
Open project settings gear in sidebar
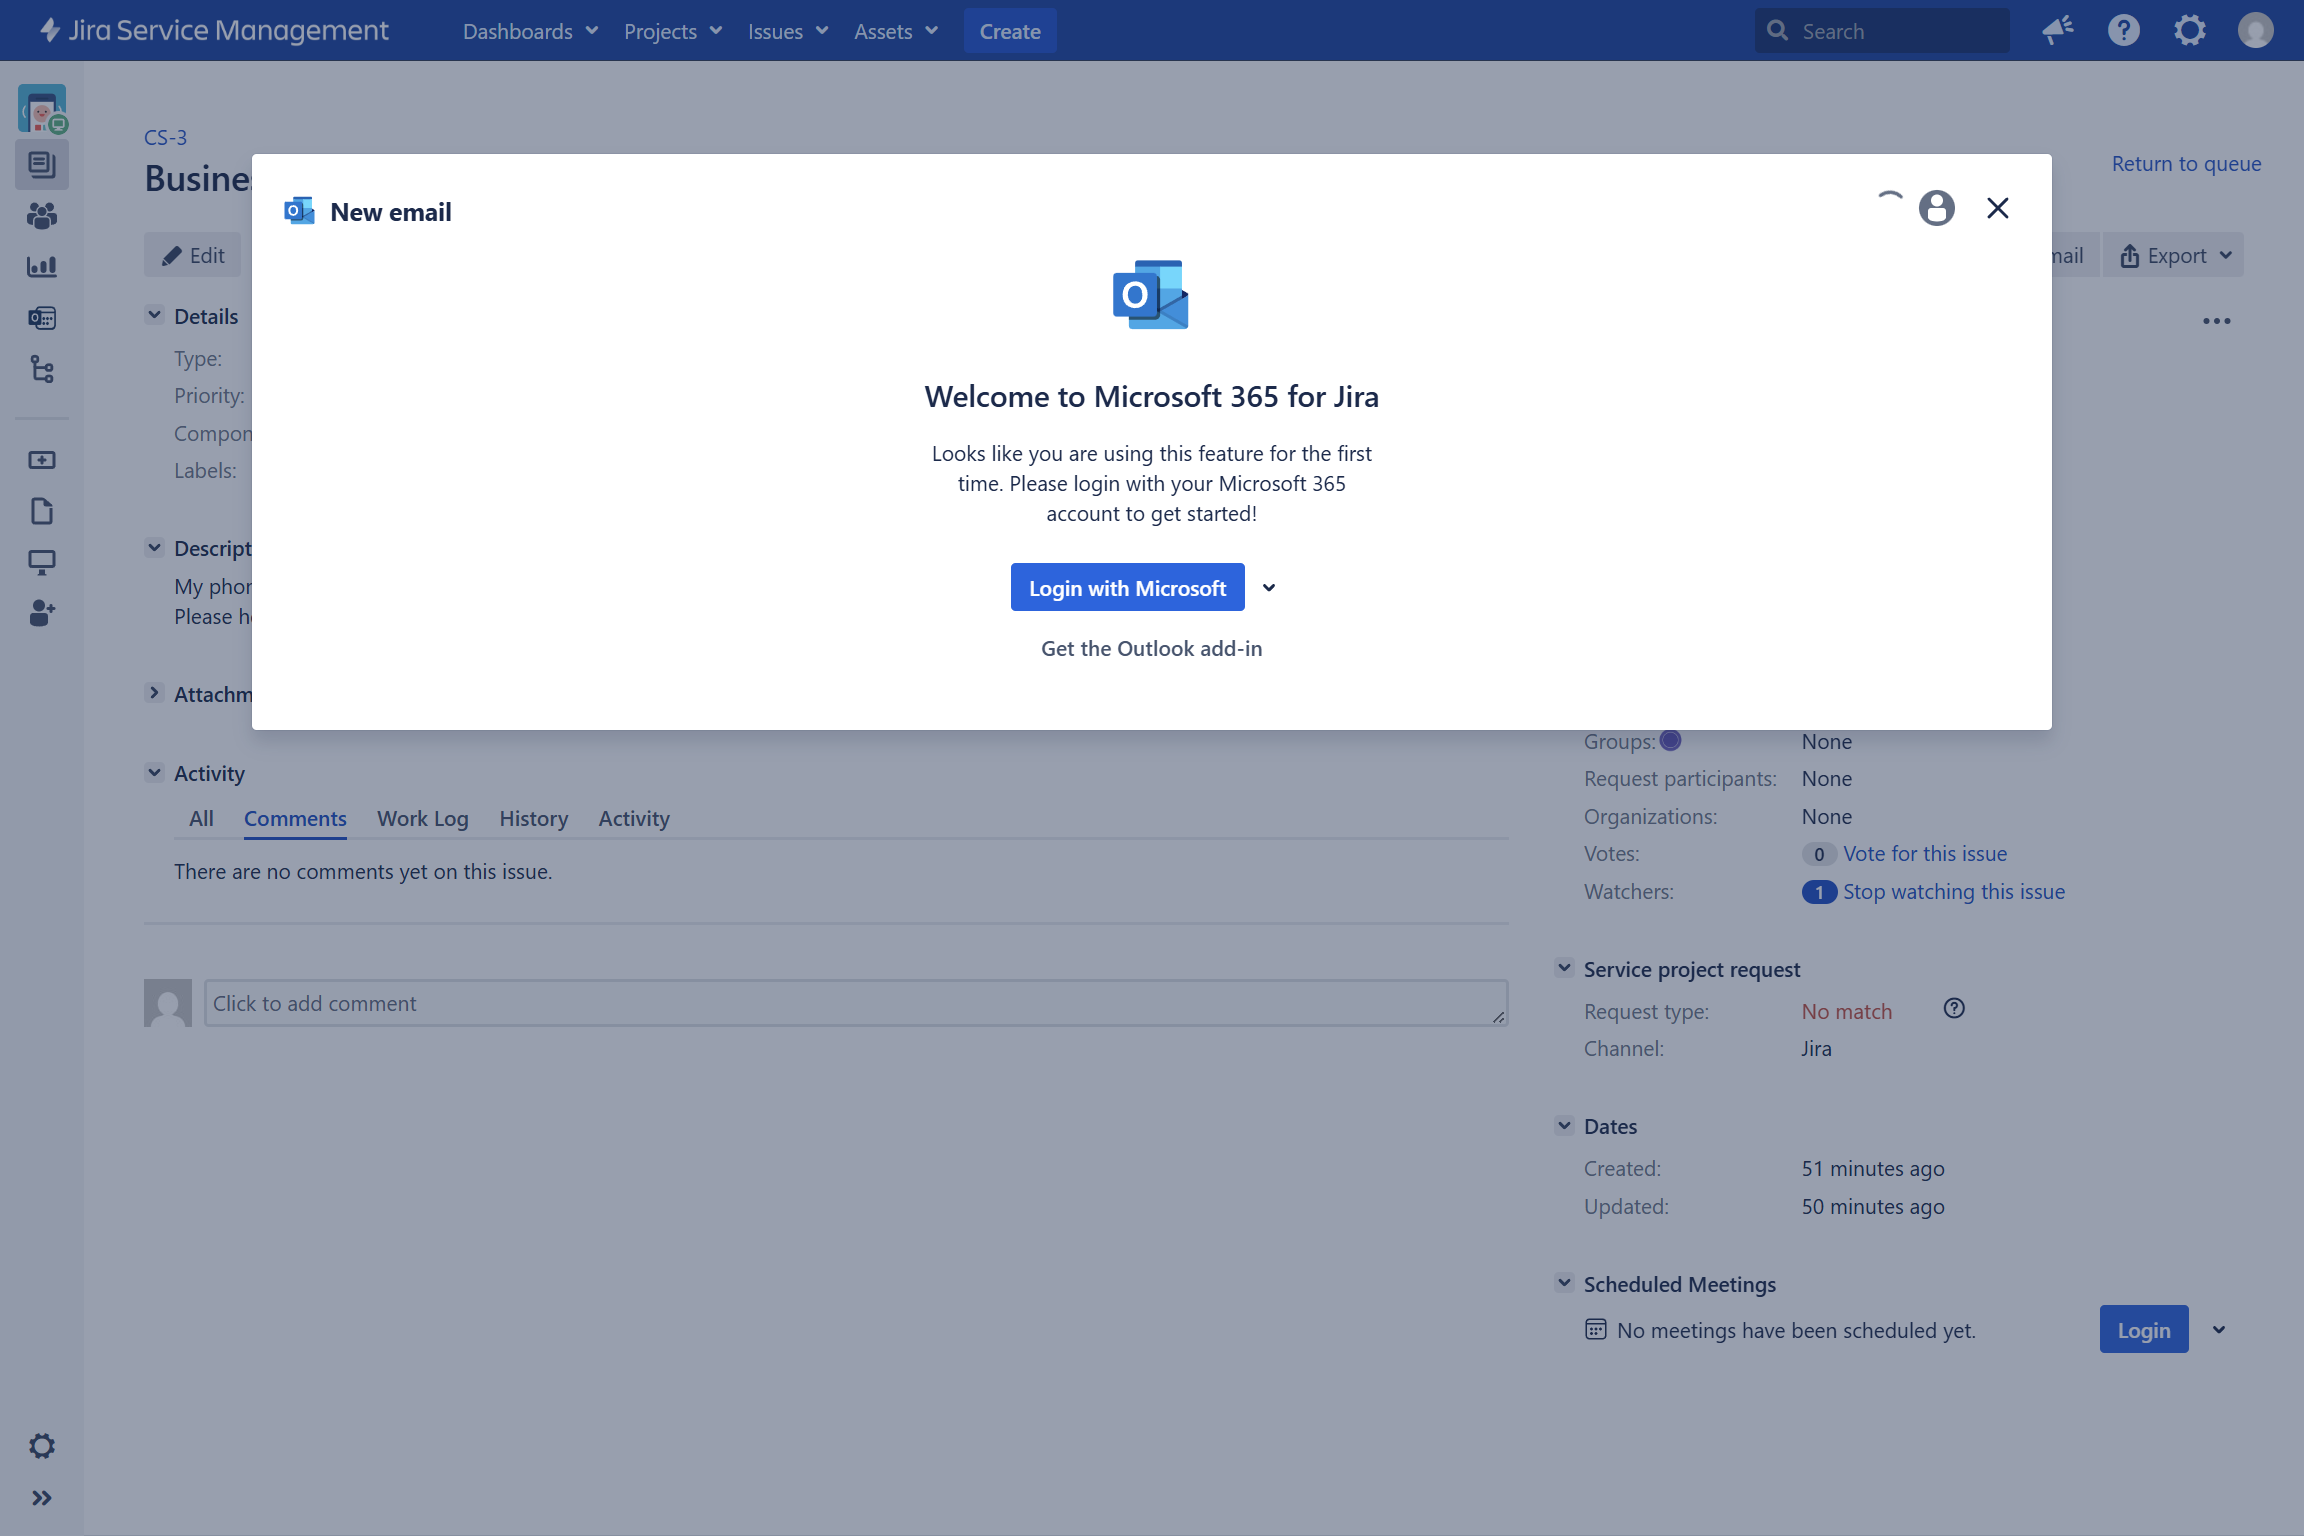click(41, 1446)
